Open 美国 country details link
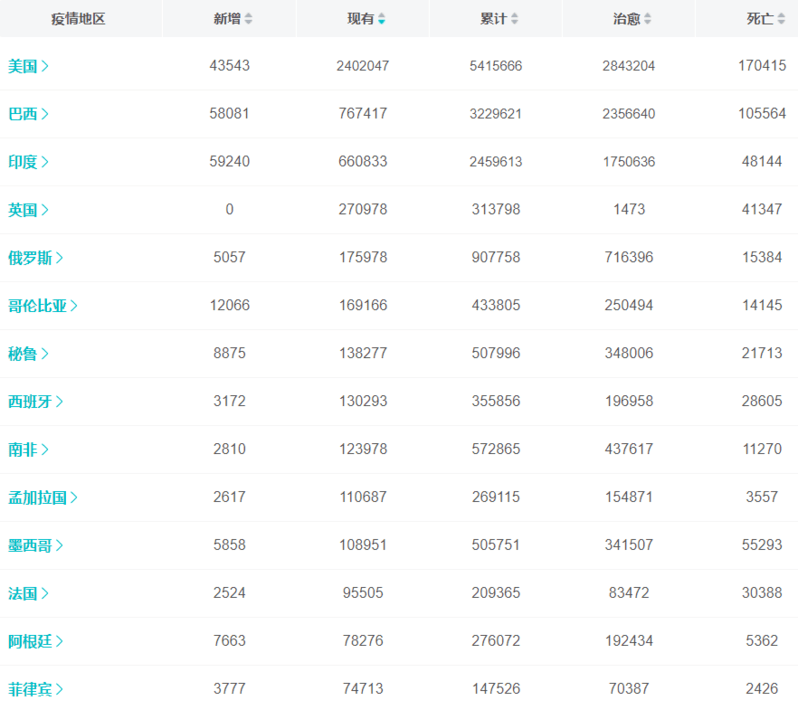798x710 pixels. tap(28, 66)
